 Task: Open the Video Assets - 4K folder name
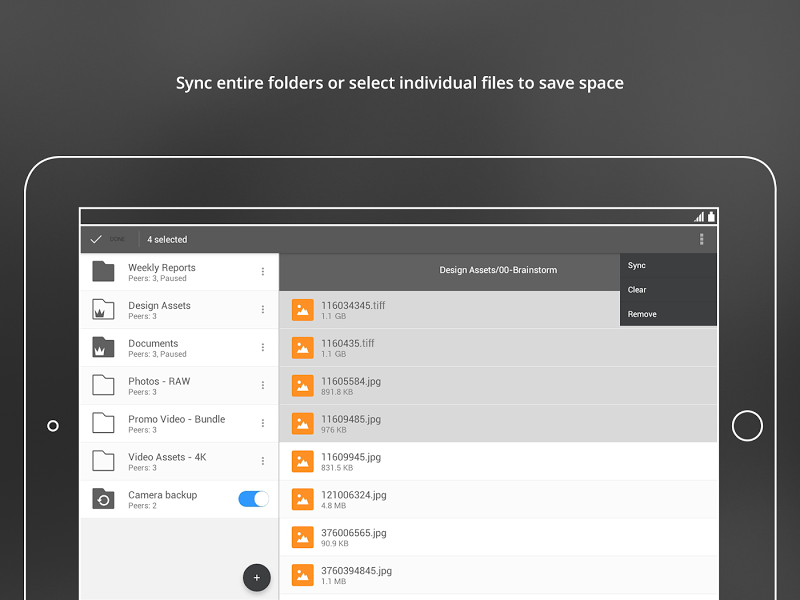167,457
